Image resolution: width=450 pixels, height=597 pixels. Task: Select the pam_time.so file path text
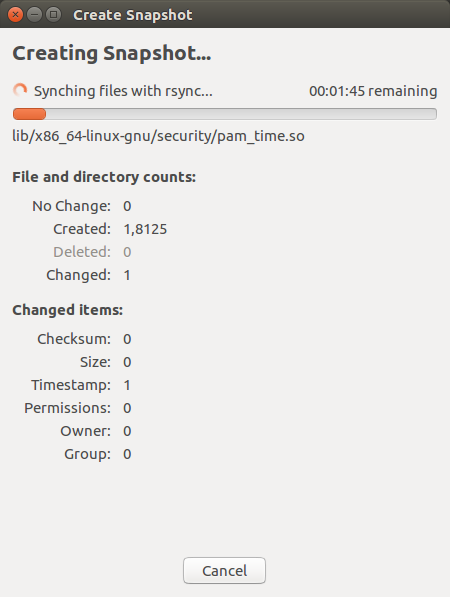(x=158, y=136)
